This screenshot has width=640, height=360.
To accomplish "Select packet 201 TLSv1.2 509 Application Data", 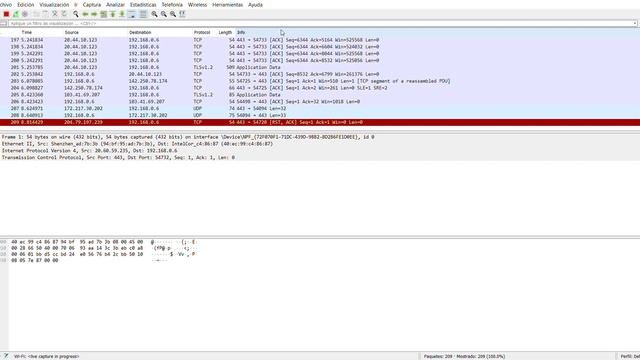I will click(320, 67).
